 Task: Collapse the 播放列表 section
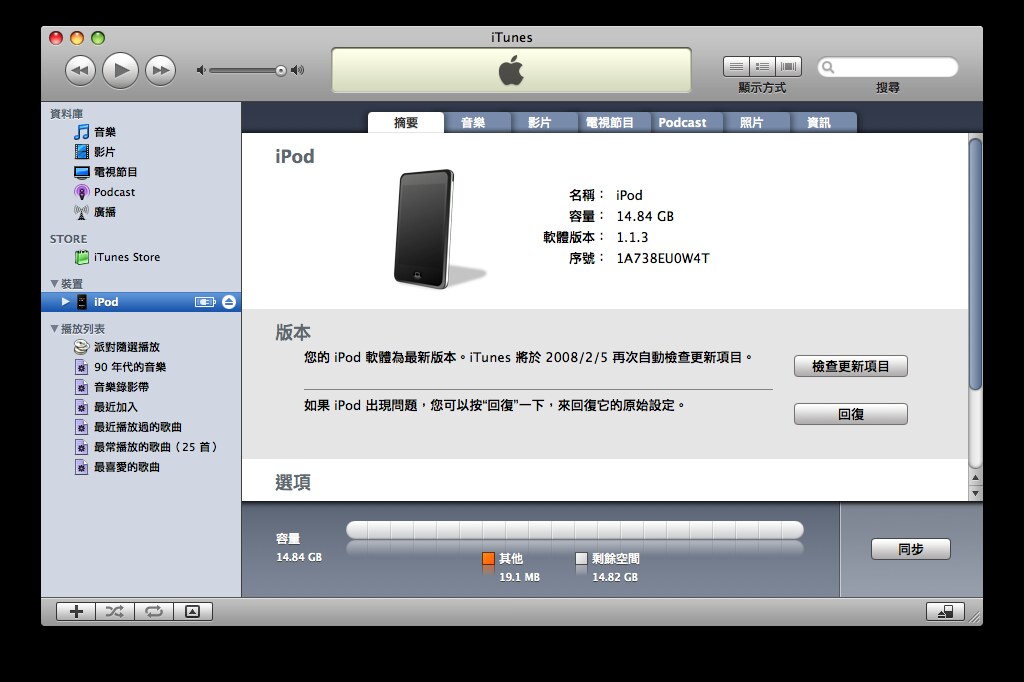point(54,328)
